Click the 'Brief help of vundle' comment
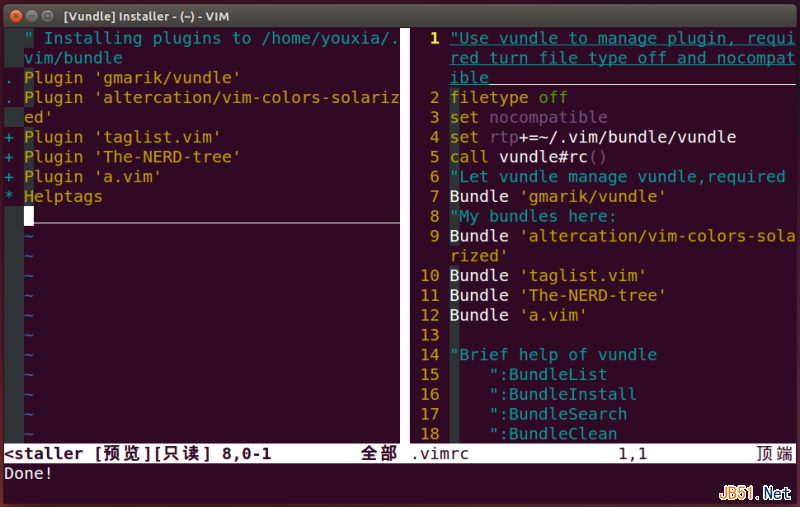 tap(554, 356)
